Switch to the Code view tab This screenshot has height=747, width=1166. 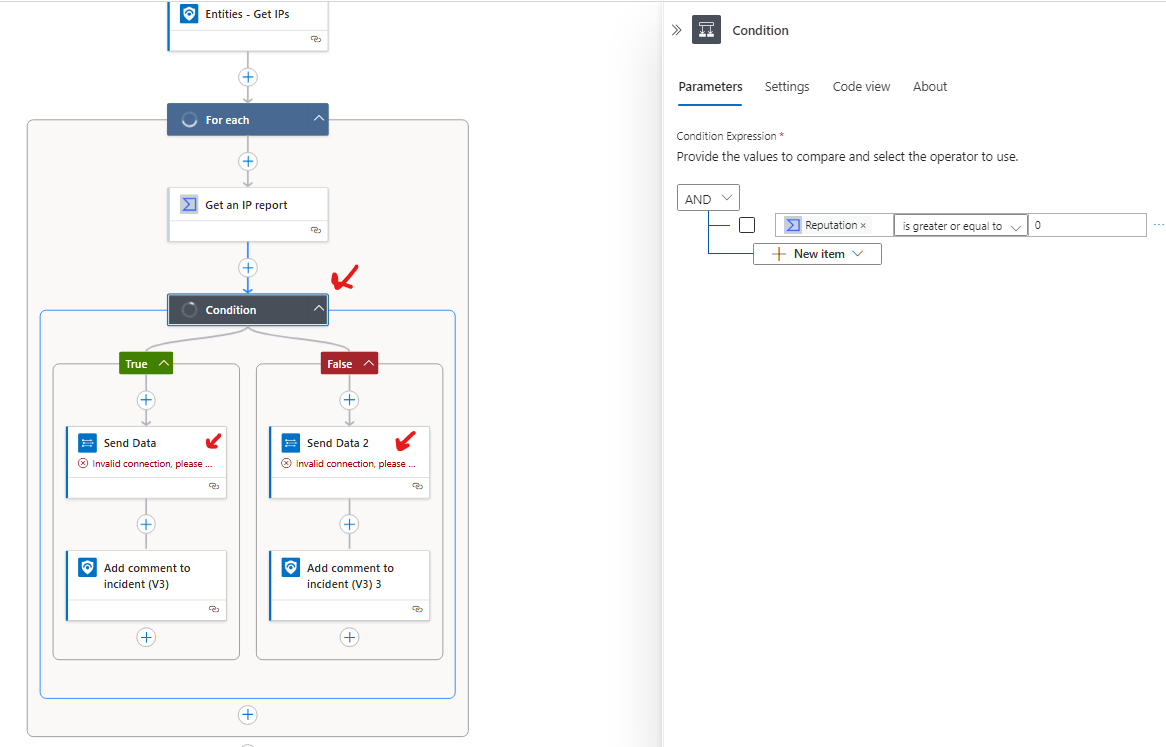860,86
